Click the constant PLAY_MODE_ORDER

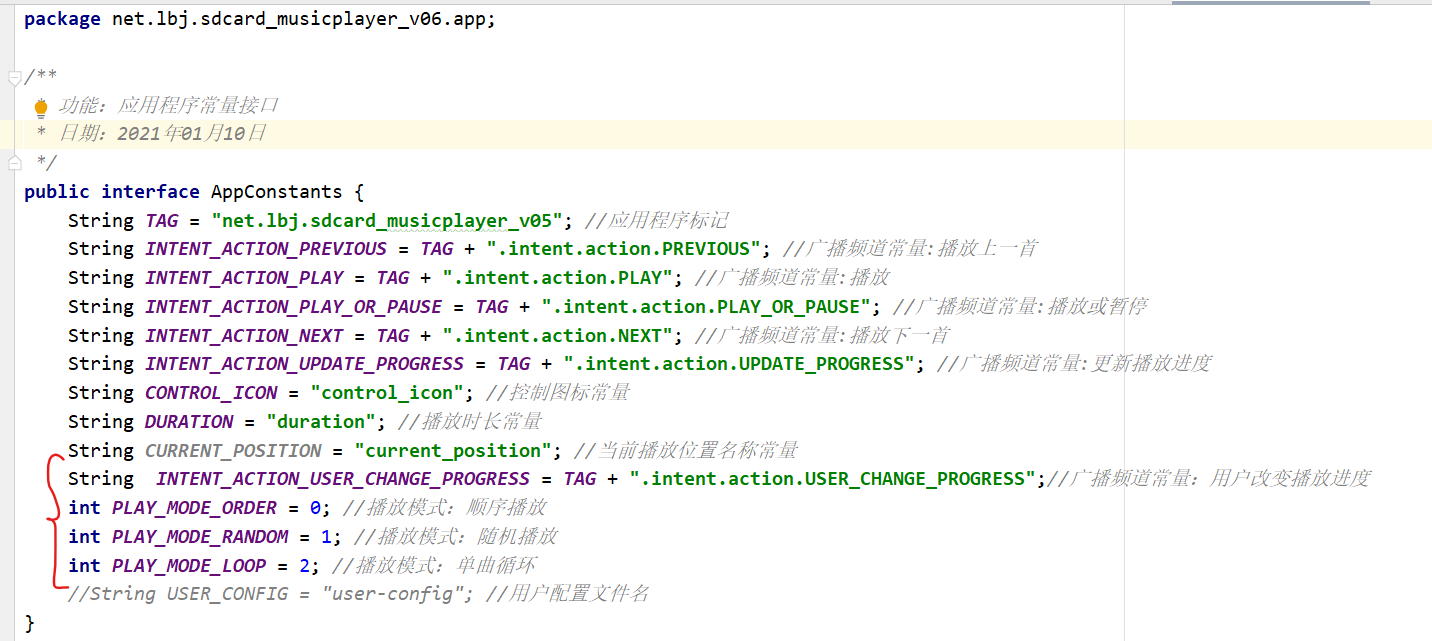point(194,508)
